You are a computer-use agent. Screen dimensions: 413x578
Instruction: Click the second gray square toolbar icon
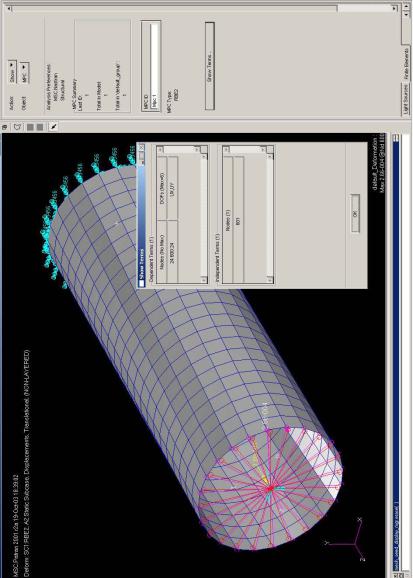(x=40, y=127)
